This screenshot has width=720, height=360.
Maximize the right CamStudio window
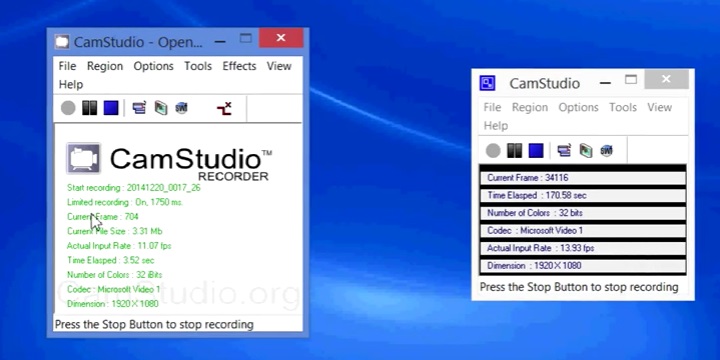click(631, 79)
